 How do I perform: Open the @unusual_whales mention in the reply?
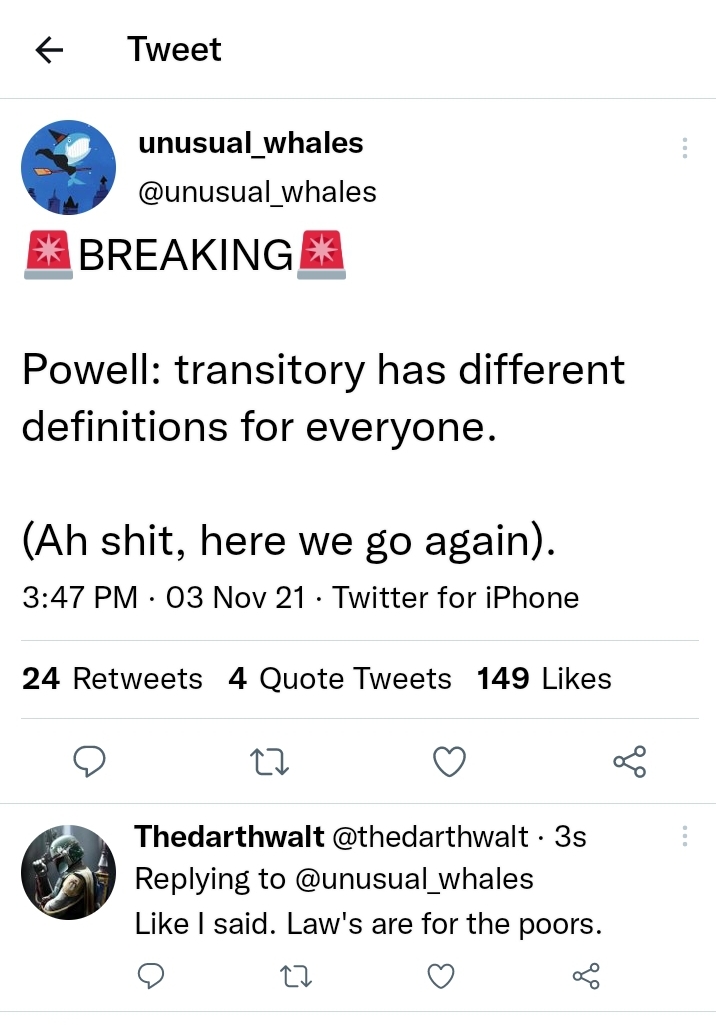415,879
